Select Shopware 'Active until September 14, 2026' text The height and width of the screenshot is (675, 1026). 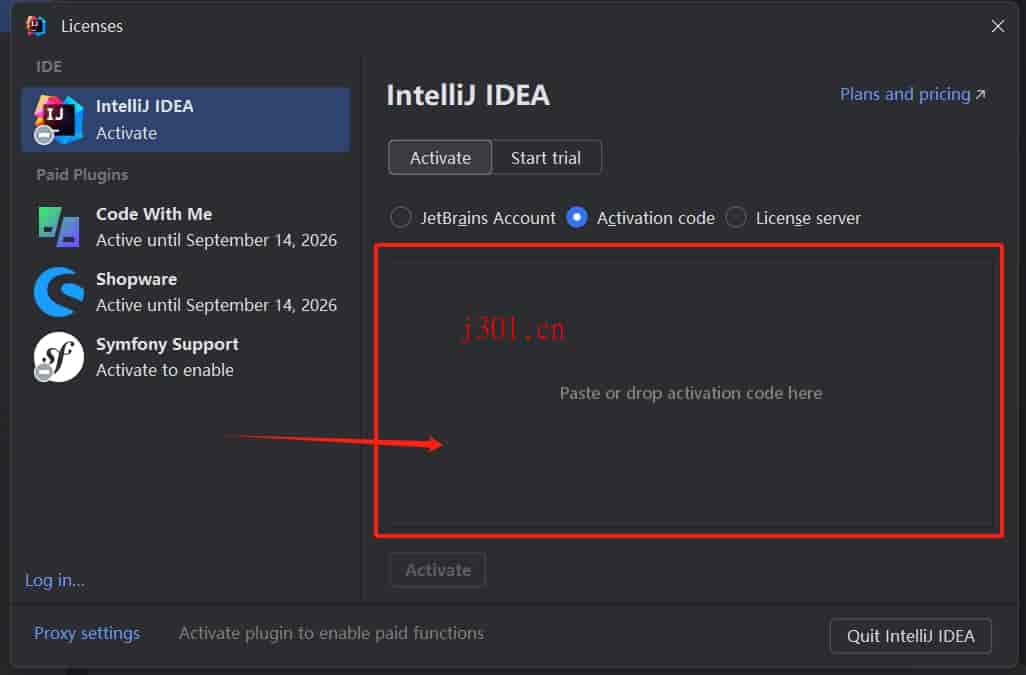click(x=217, y=305)
